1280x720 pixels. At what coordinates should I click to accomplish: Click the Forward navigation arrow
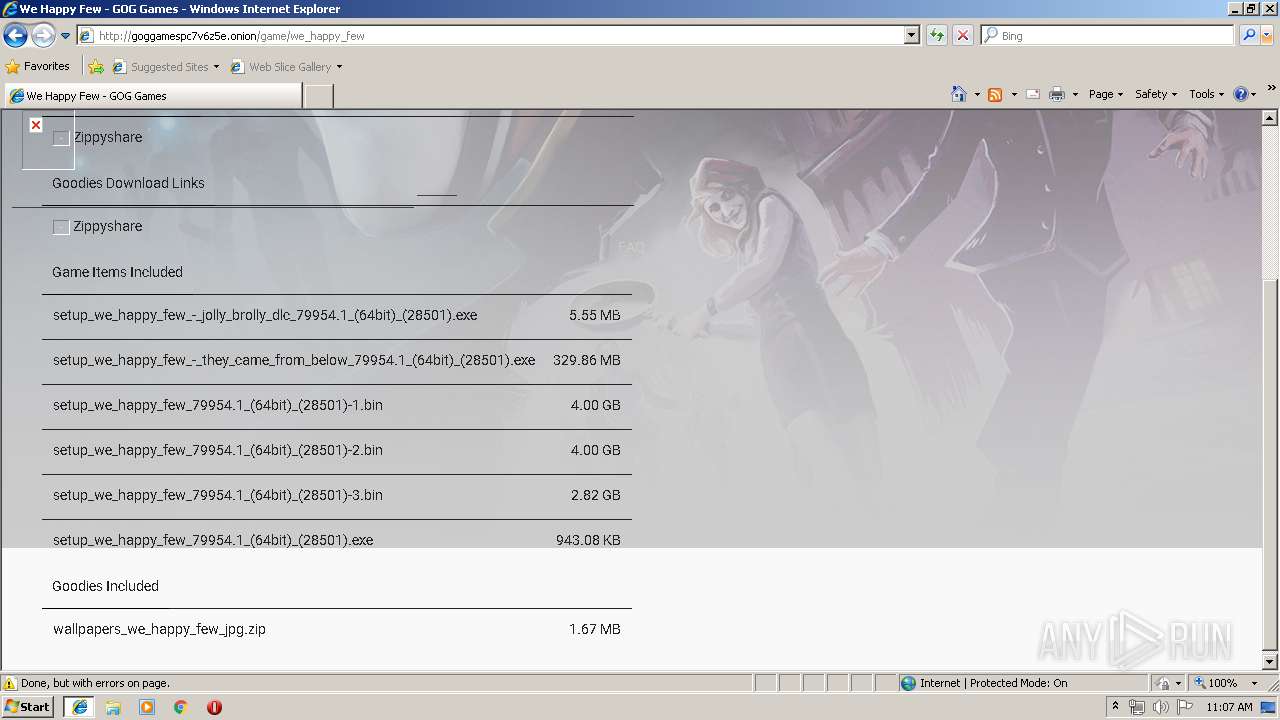[x=43, y=36]
